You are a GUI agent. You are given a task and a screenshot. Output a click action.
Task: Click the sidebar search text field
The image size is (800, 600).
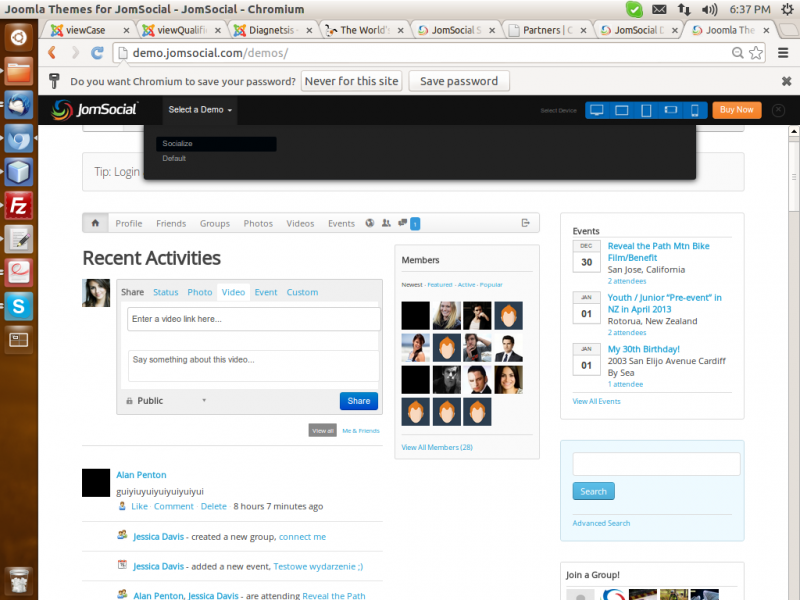(x=656, y=464)
